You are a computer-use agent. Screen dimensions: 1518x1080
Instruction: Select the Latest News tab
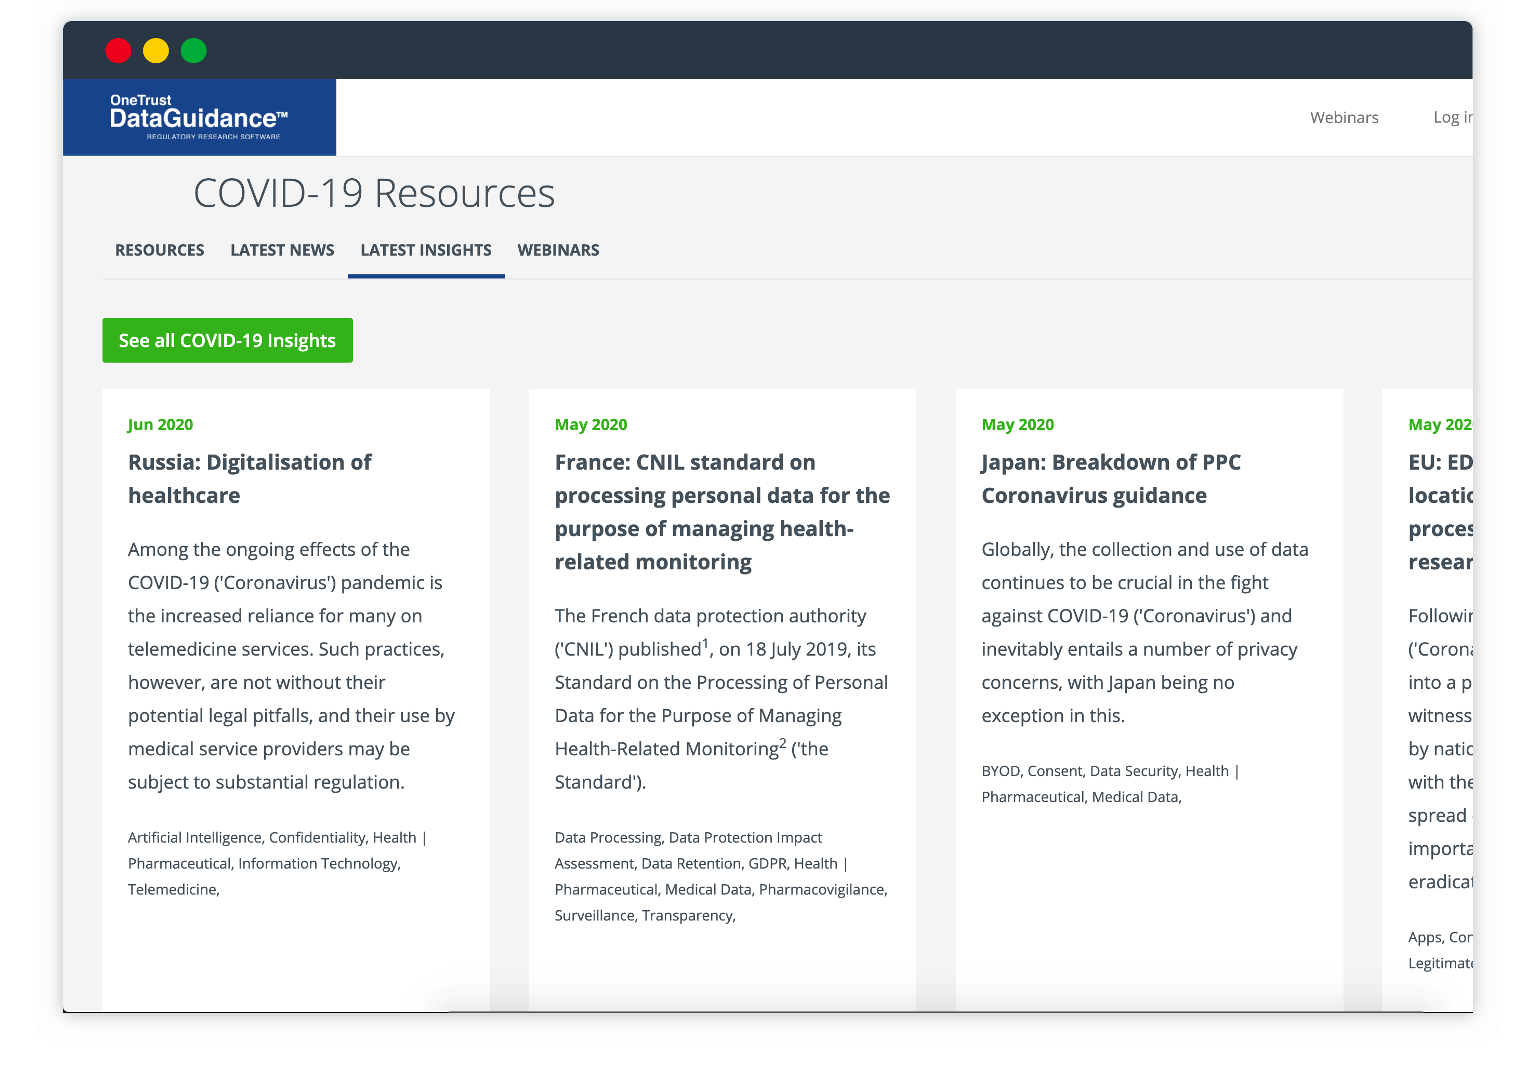(x=282, y=250)
